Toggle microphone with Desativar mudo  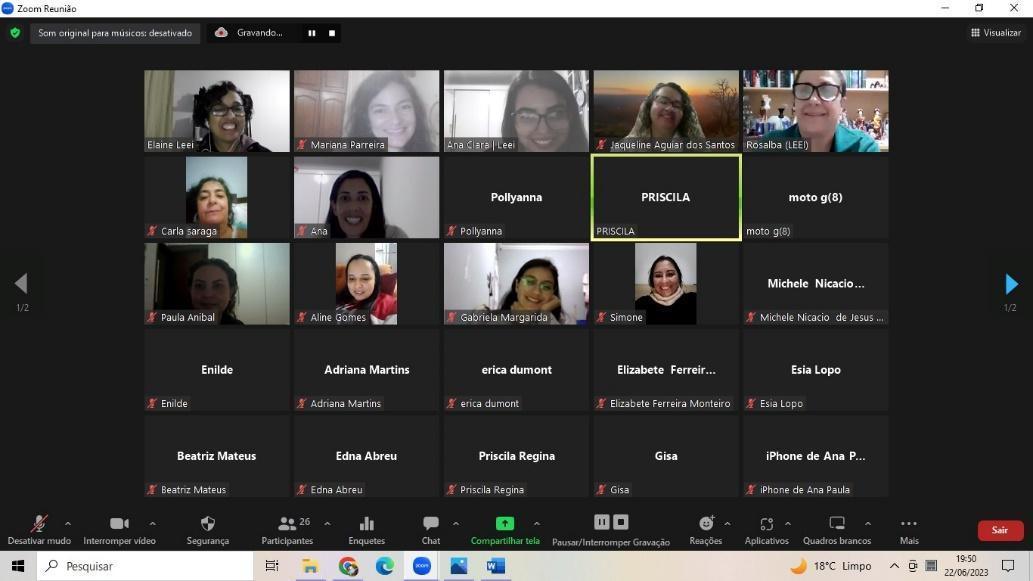coord(39,530)
